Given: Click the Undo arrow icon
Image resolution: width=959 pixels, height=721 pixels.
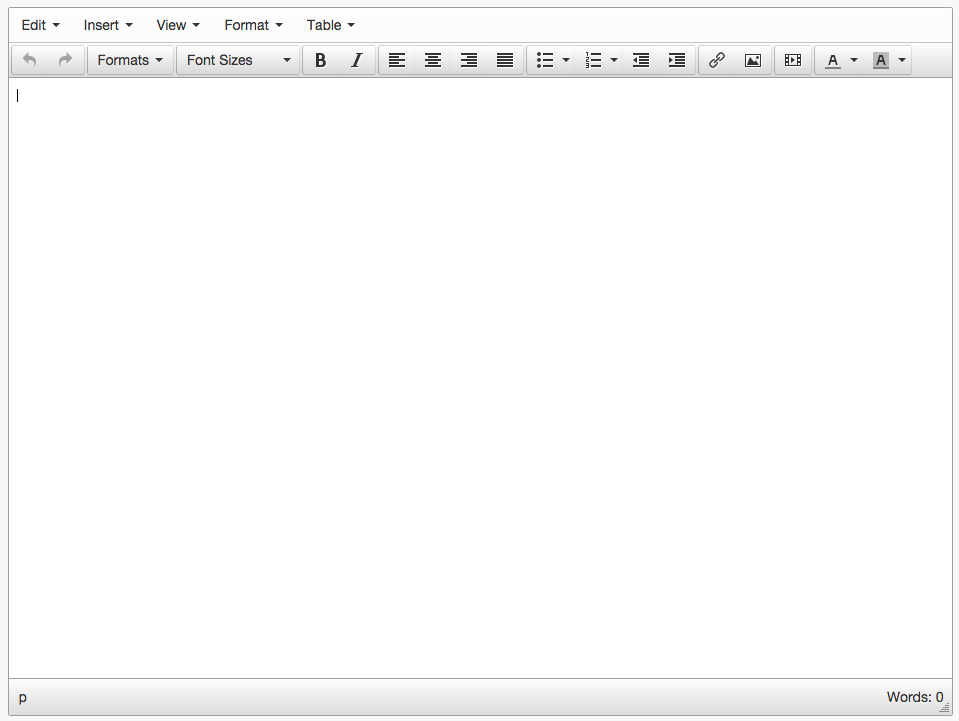Looking at the screenshot, I should pos(30,60).
